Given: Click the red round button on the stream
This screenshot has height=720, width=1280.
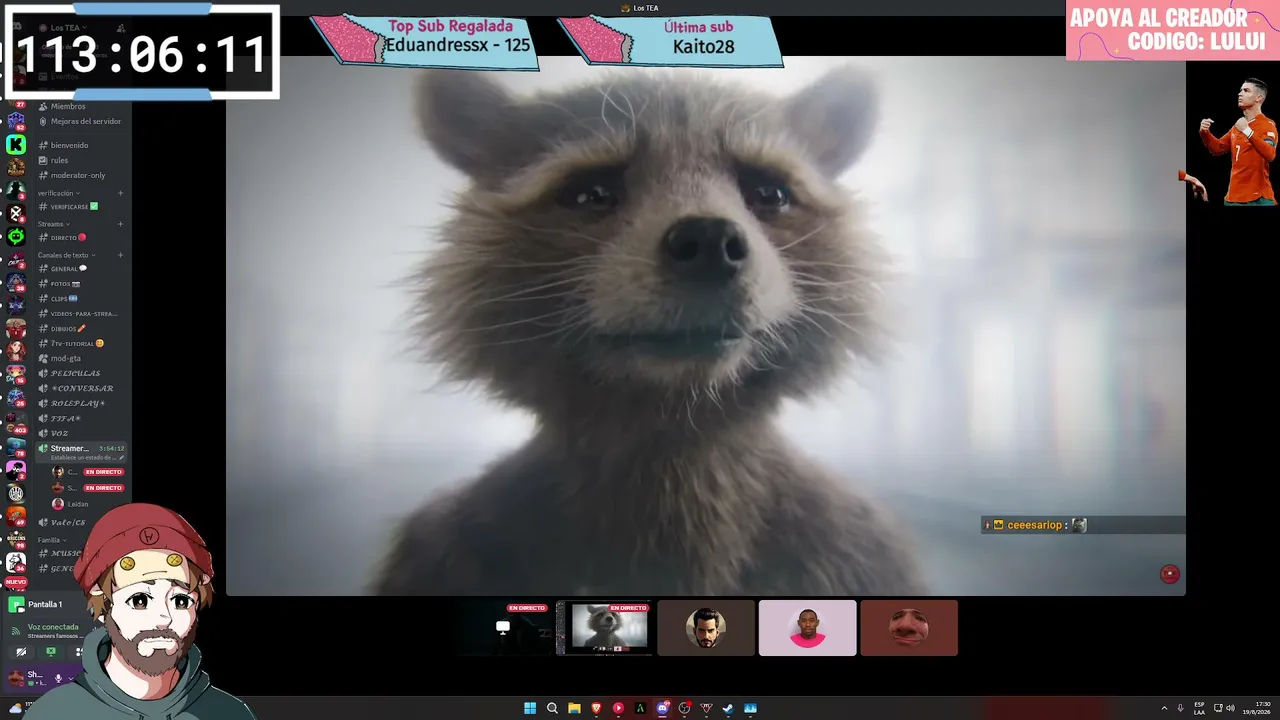Looking at the screenshot, I should click(x=1170, y=574).
